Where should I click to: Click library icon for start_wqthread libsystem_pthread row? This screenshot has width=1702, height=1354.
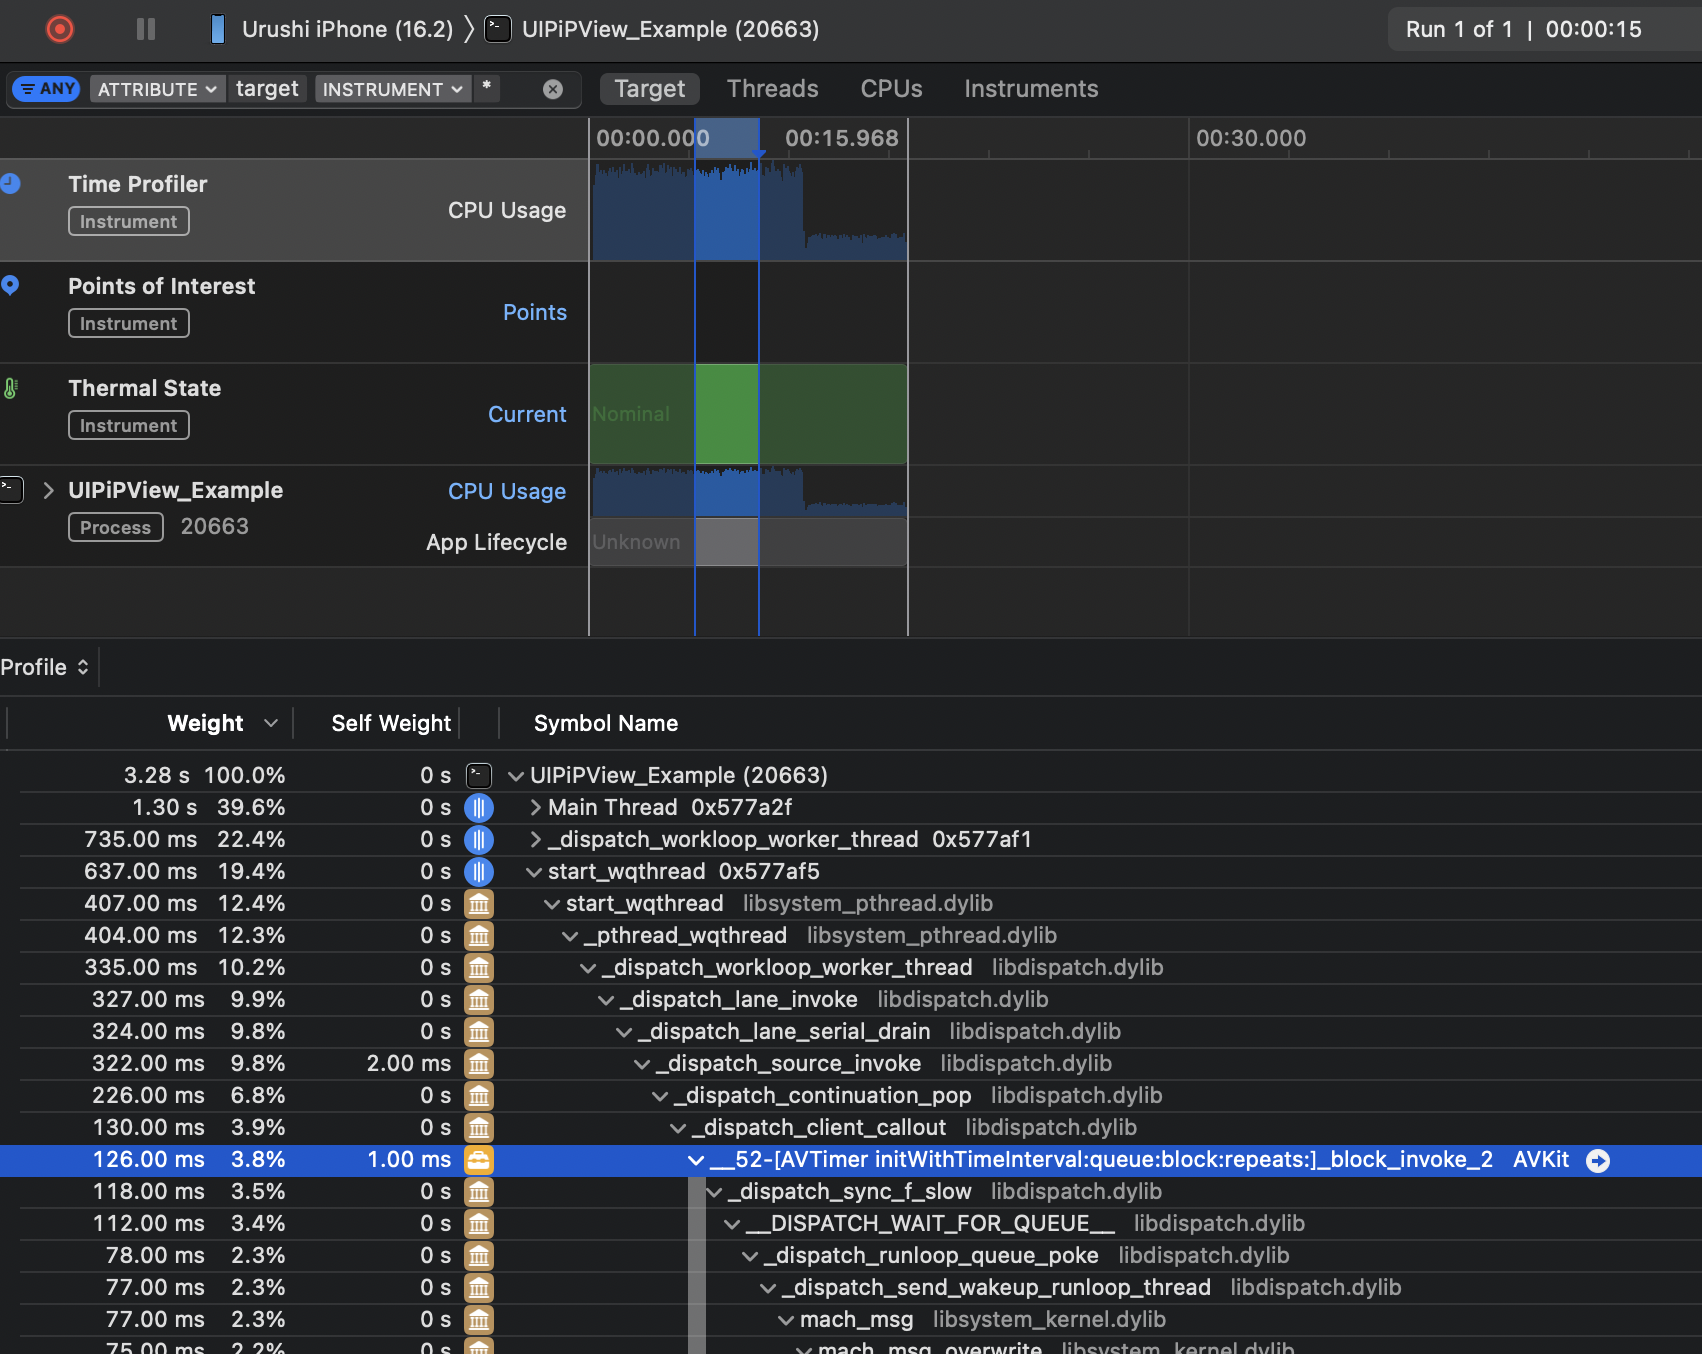pos(479,903)
